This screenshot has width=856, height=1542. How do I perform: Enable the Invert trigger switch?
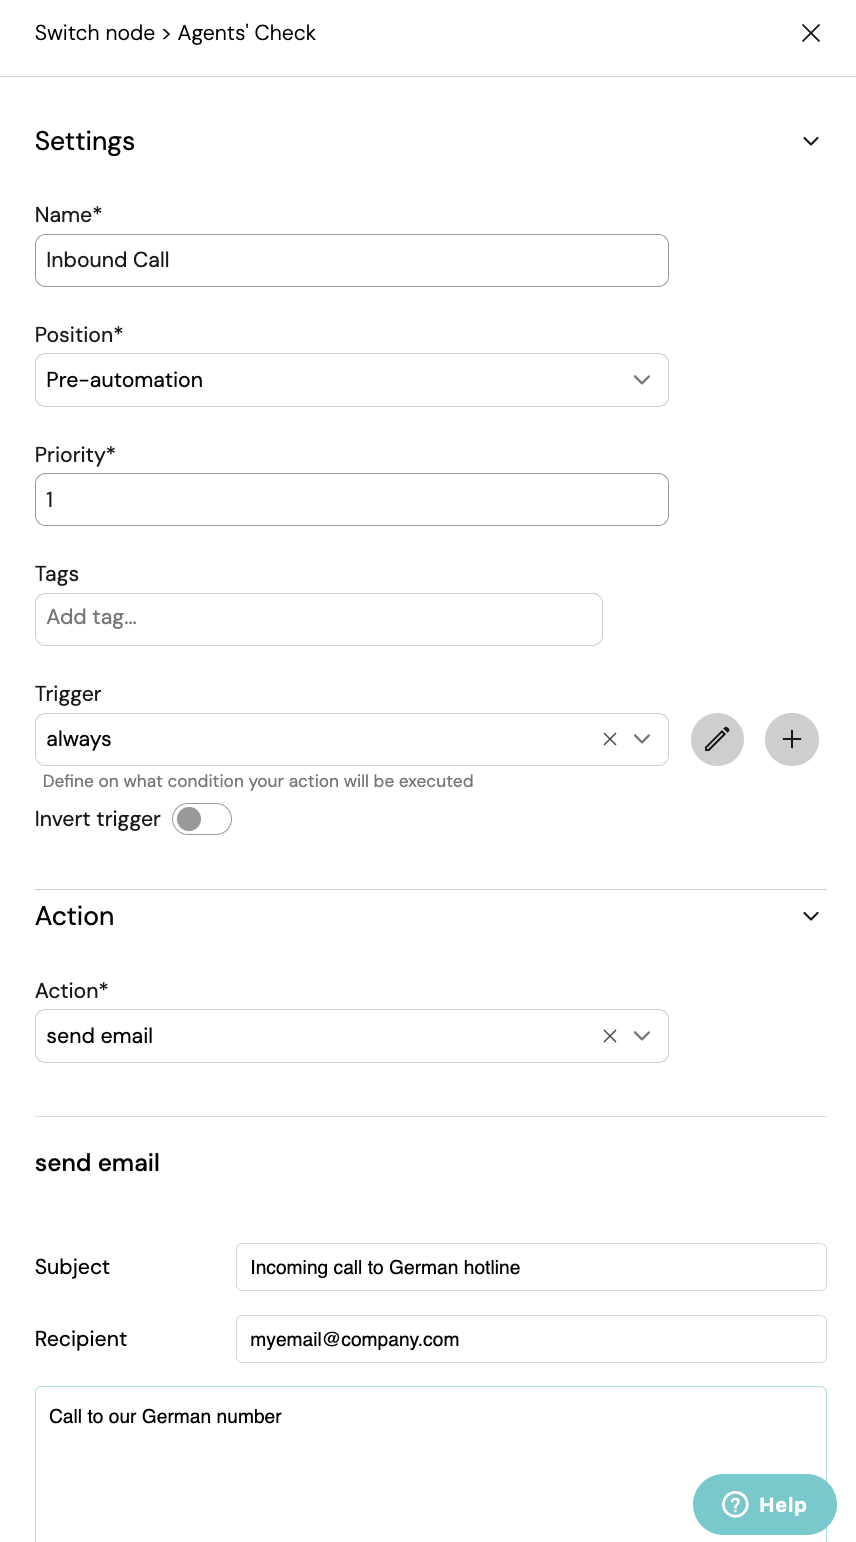point(202,819)
